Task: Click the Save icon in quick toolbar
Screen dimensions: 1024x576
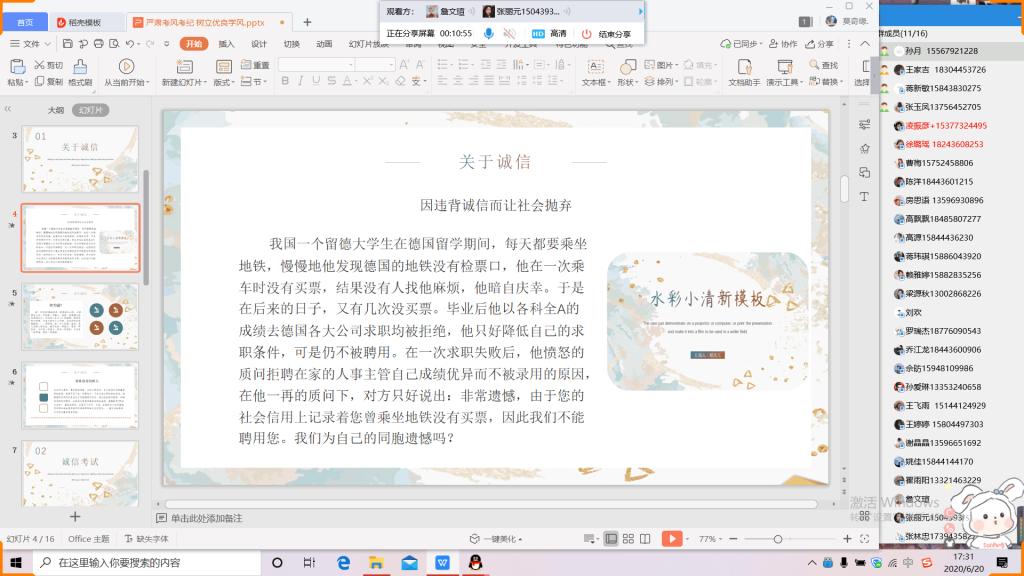Action: (x=68, y=44)
